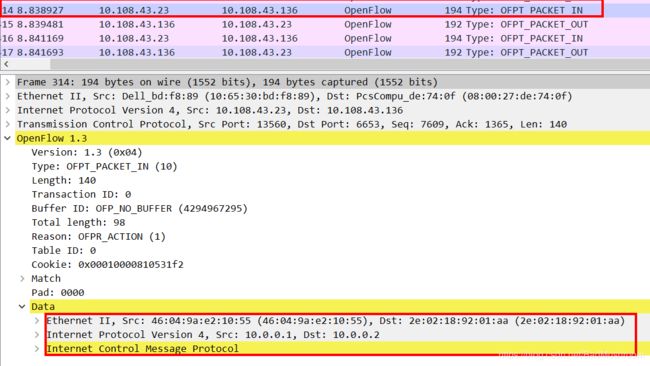Select the Table ID: 0 field
This screenshot has height=366, width=650.
click(63, 251)
